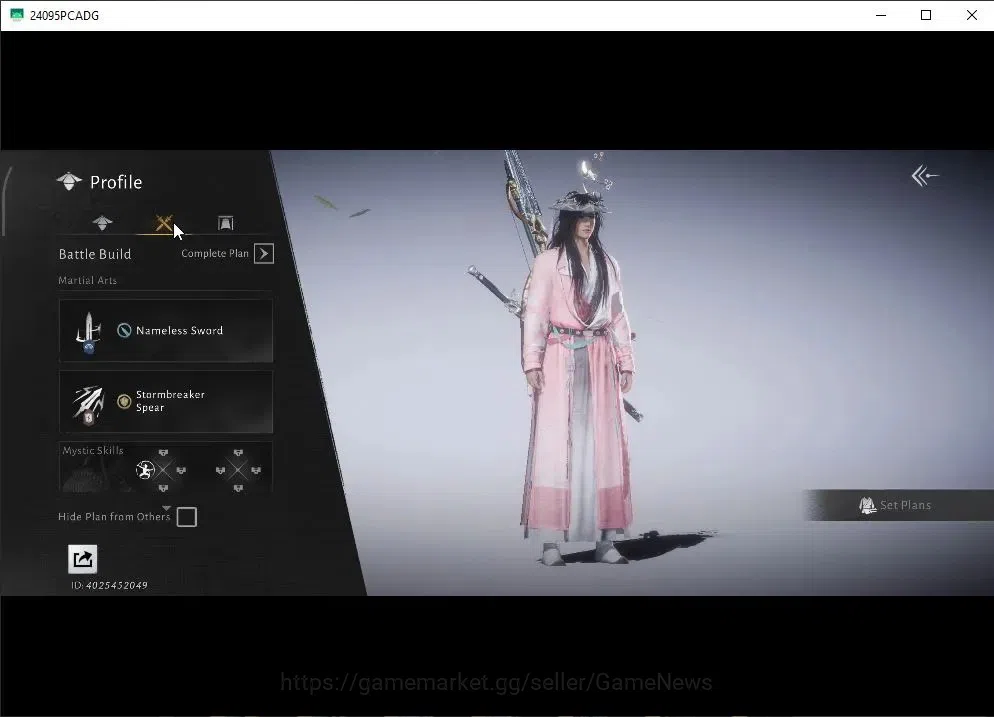Select the Stormbreaker Spear name text

click(170, 401)
